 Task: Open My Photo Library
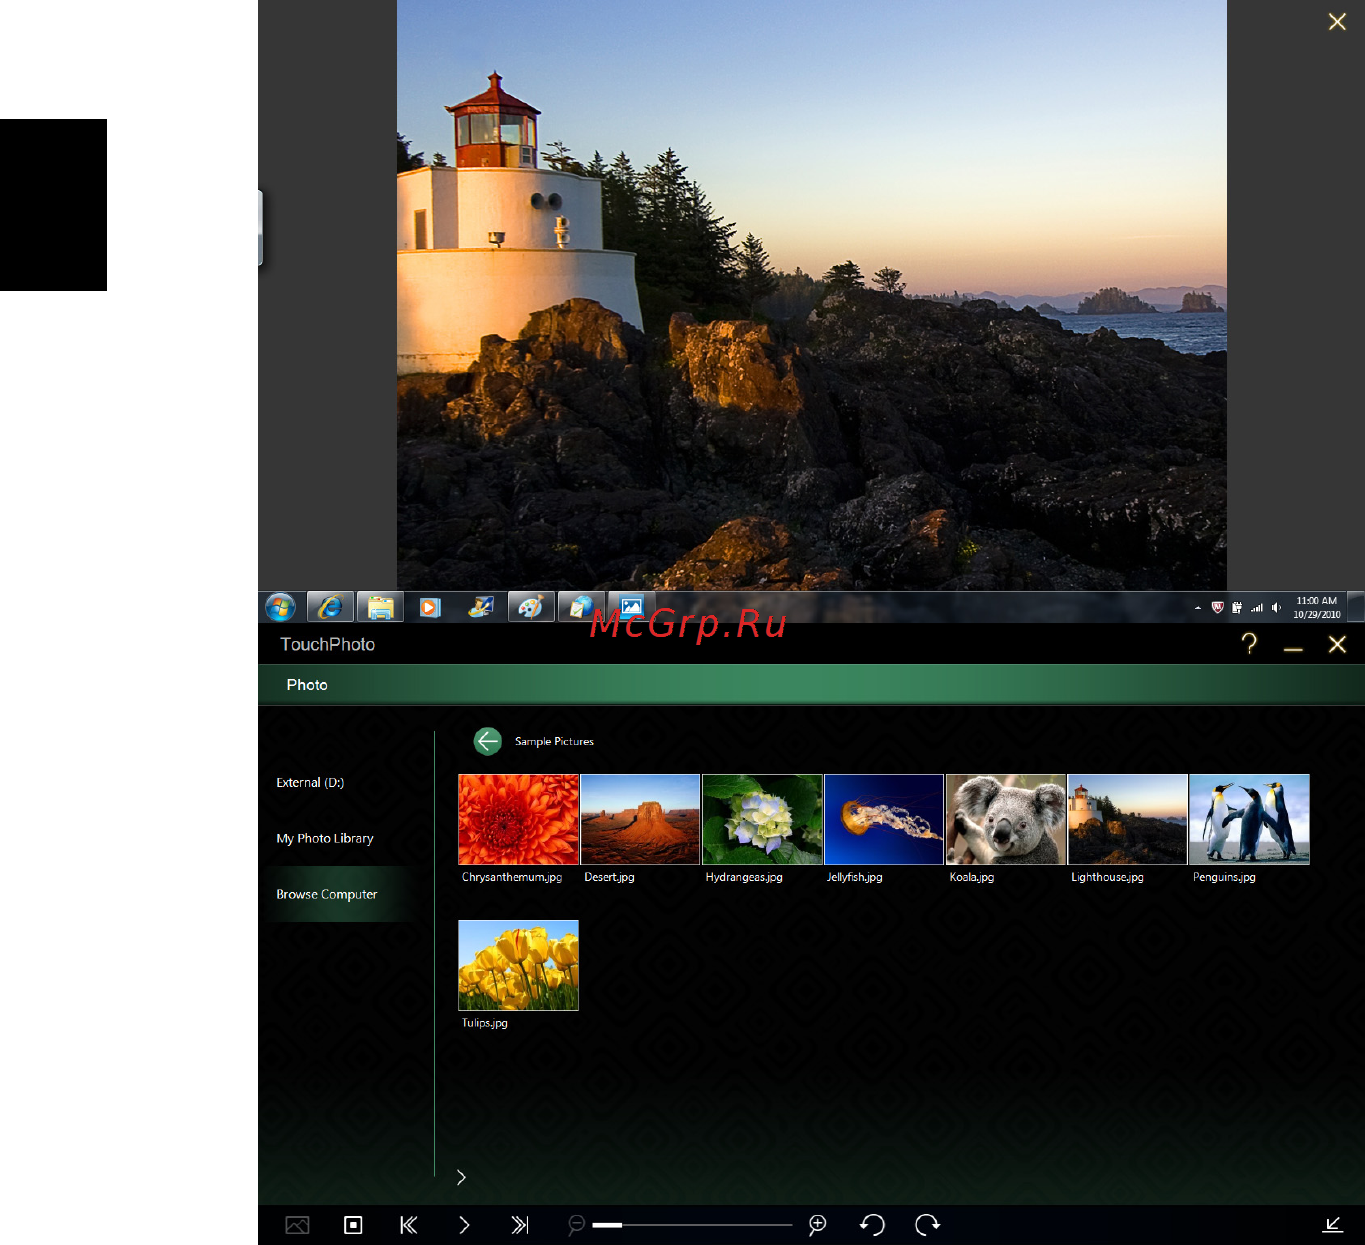[325, 839]
